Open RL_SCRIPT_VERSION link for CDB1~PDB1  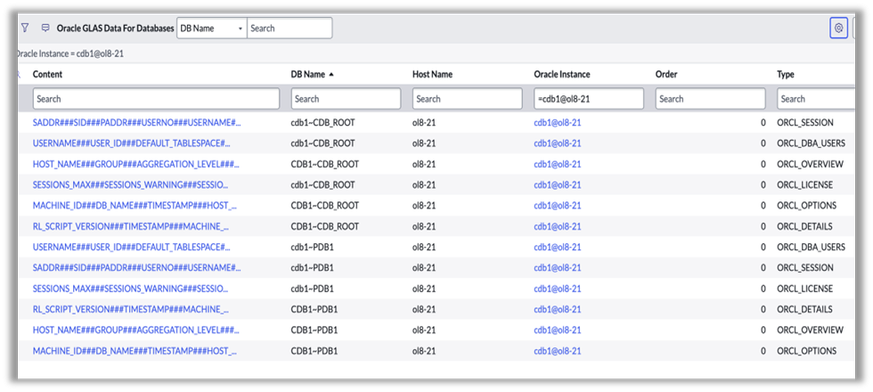tap(130, 309)
